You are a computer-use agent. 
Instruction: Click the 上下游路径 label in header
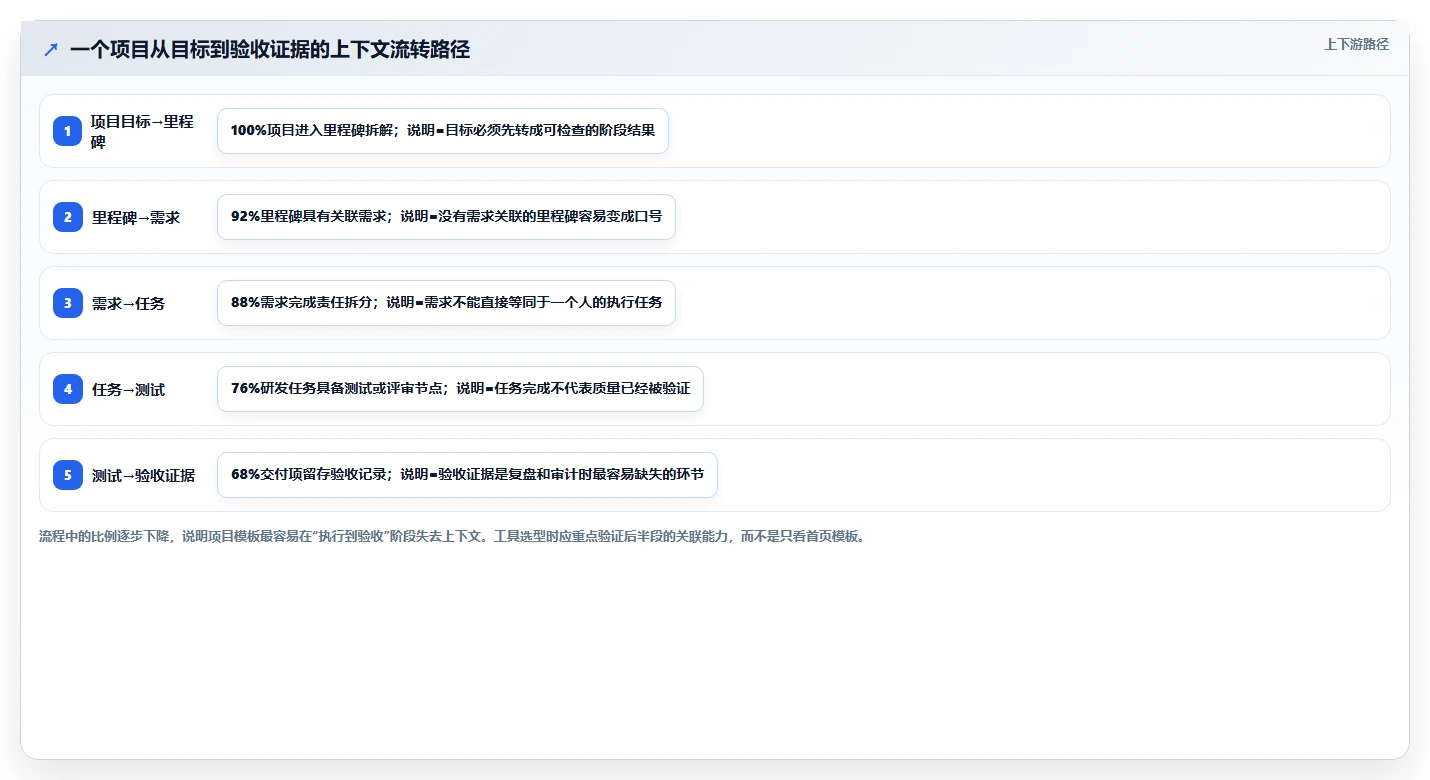1356,44
